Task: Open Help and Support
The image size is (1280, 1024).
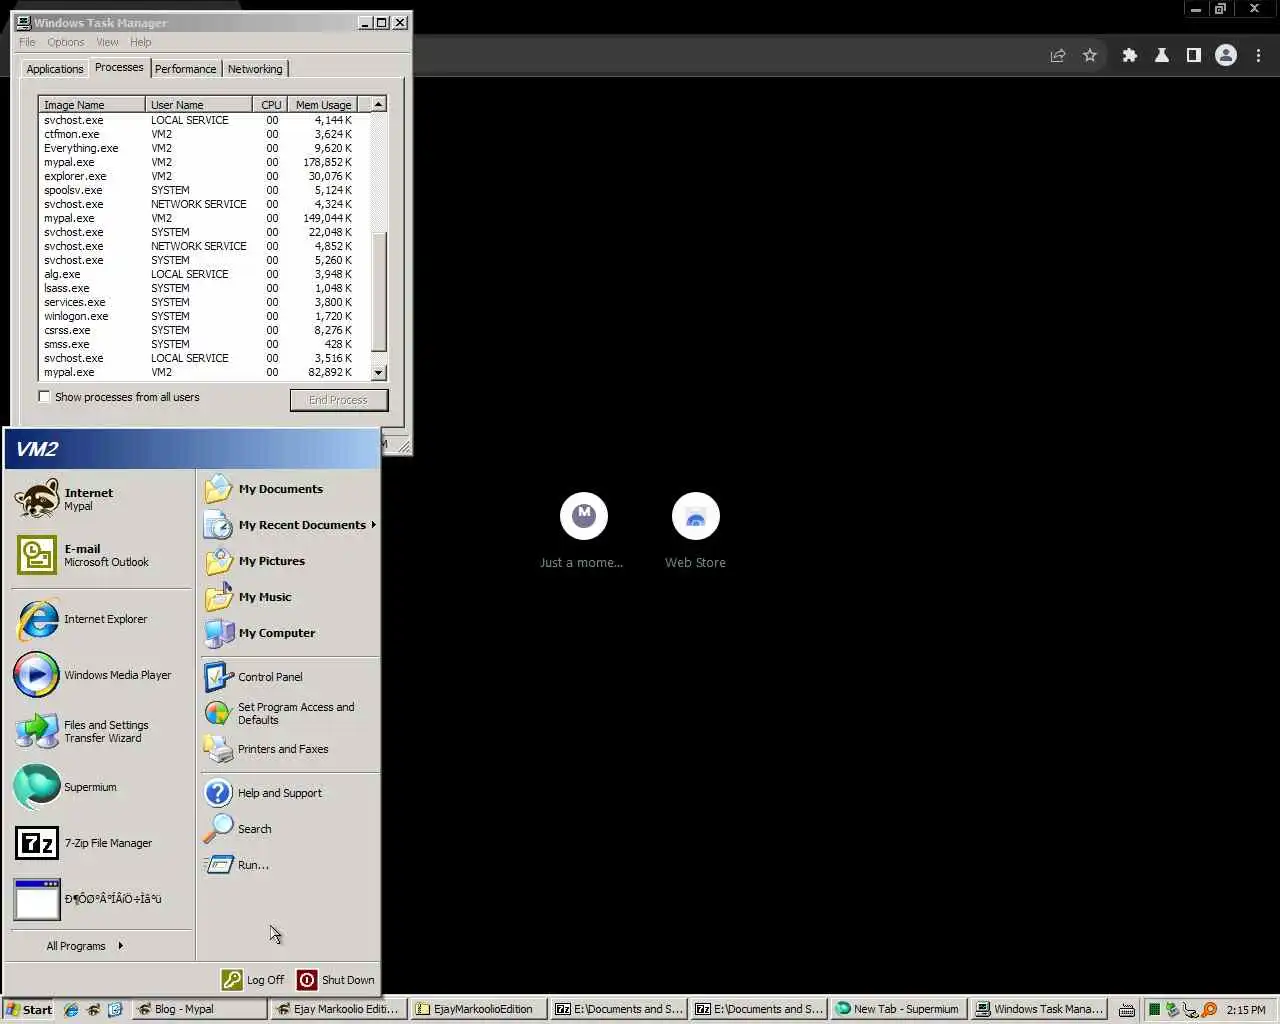Action: (290, 793)
